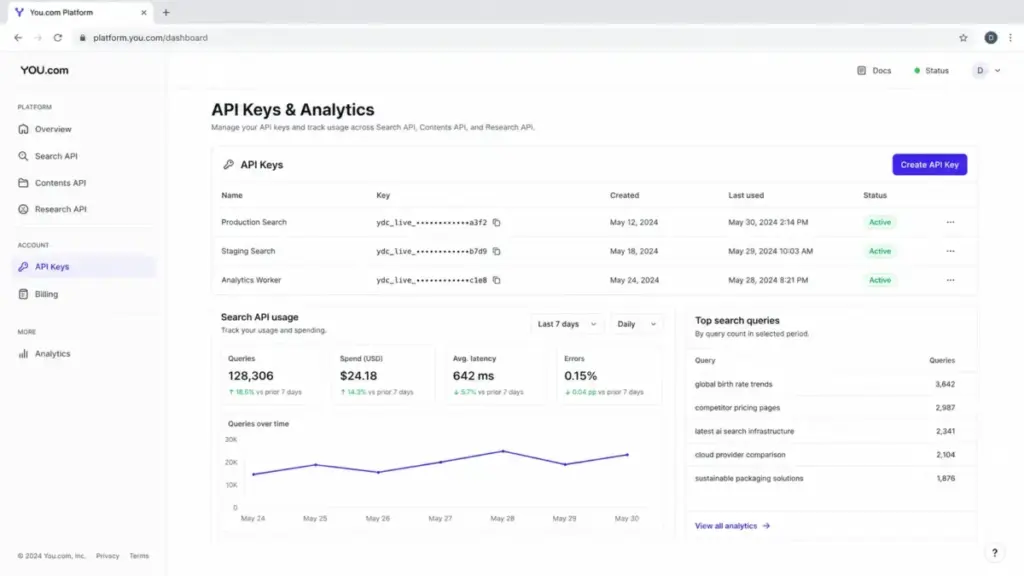1024x576 pixels.
Task: Copy the Staging Search key ending b7d9
Action: [x=496, y=251]
